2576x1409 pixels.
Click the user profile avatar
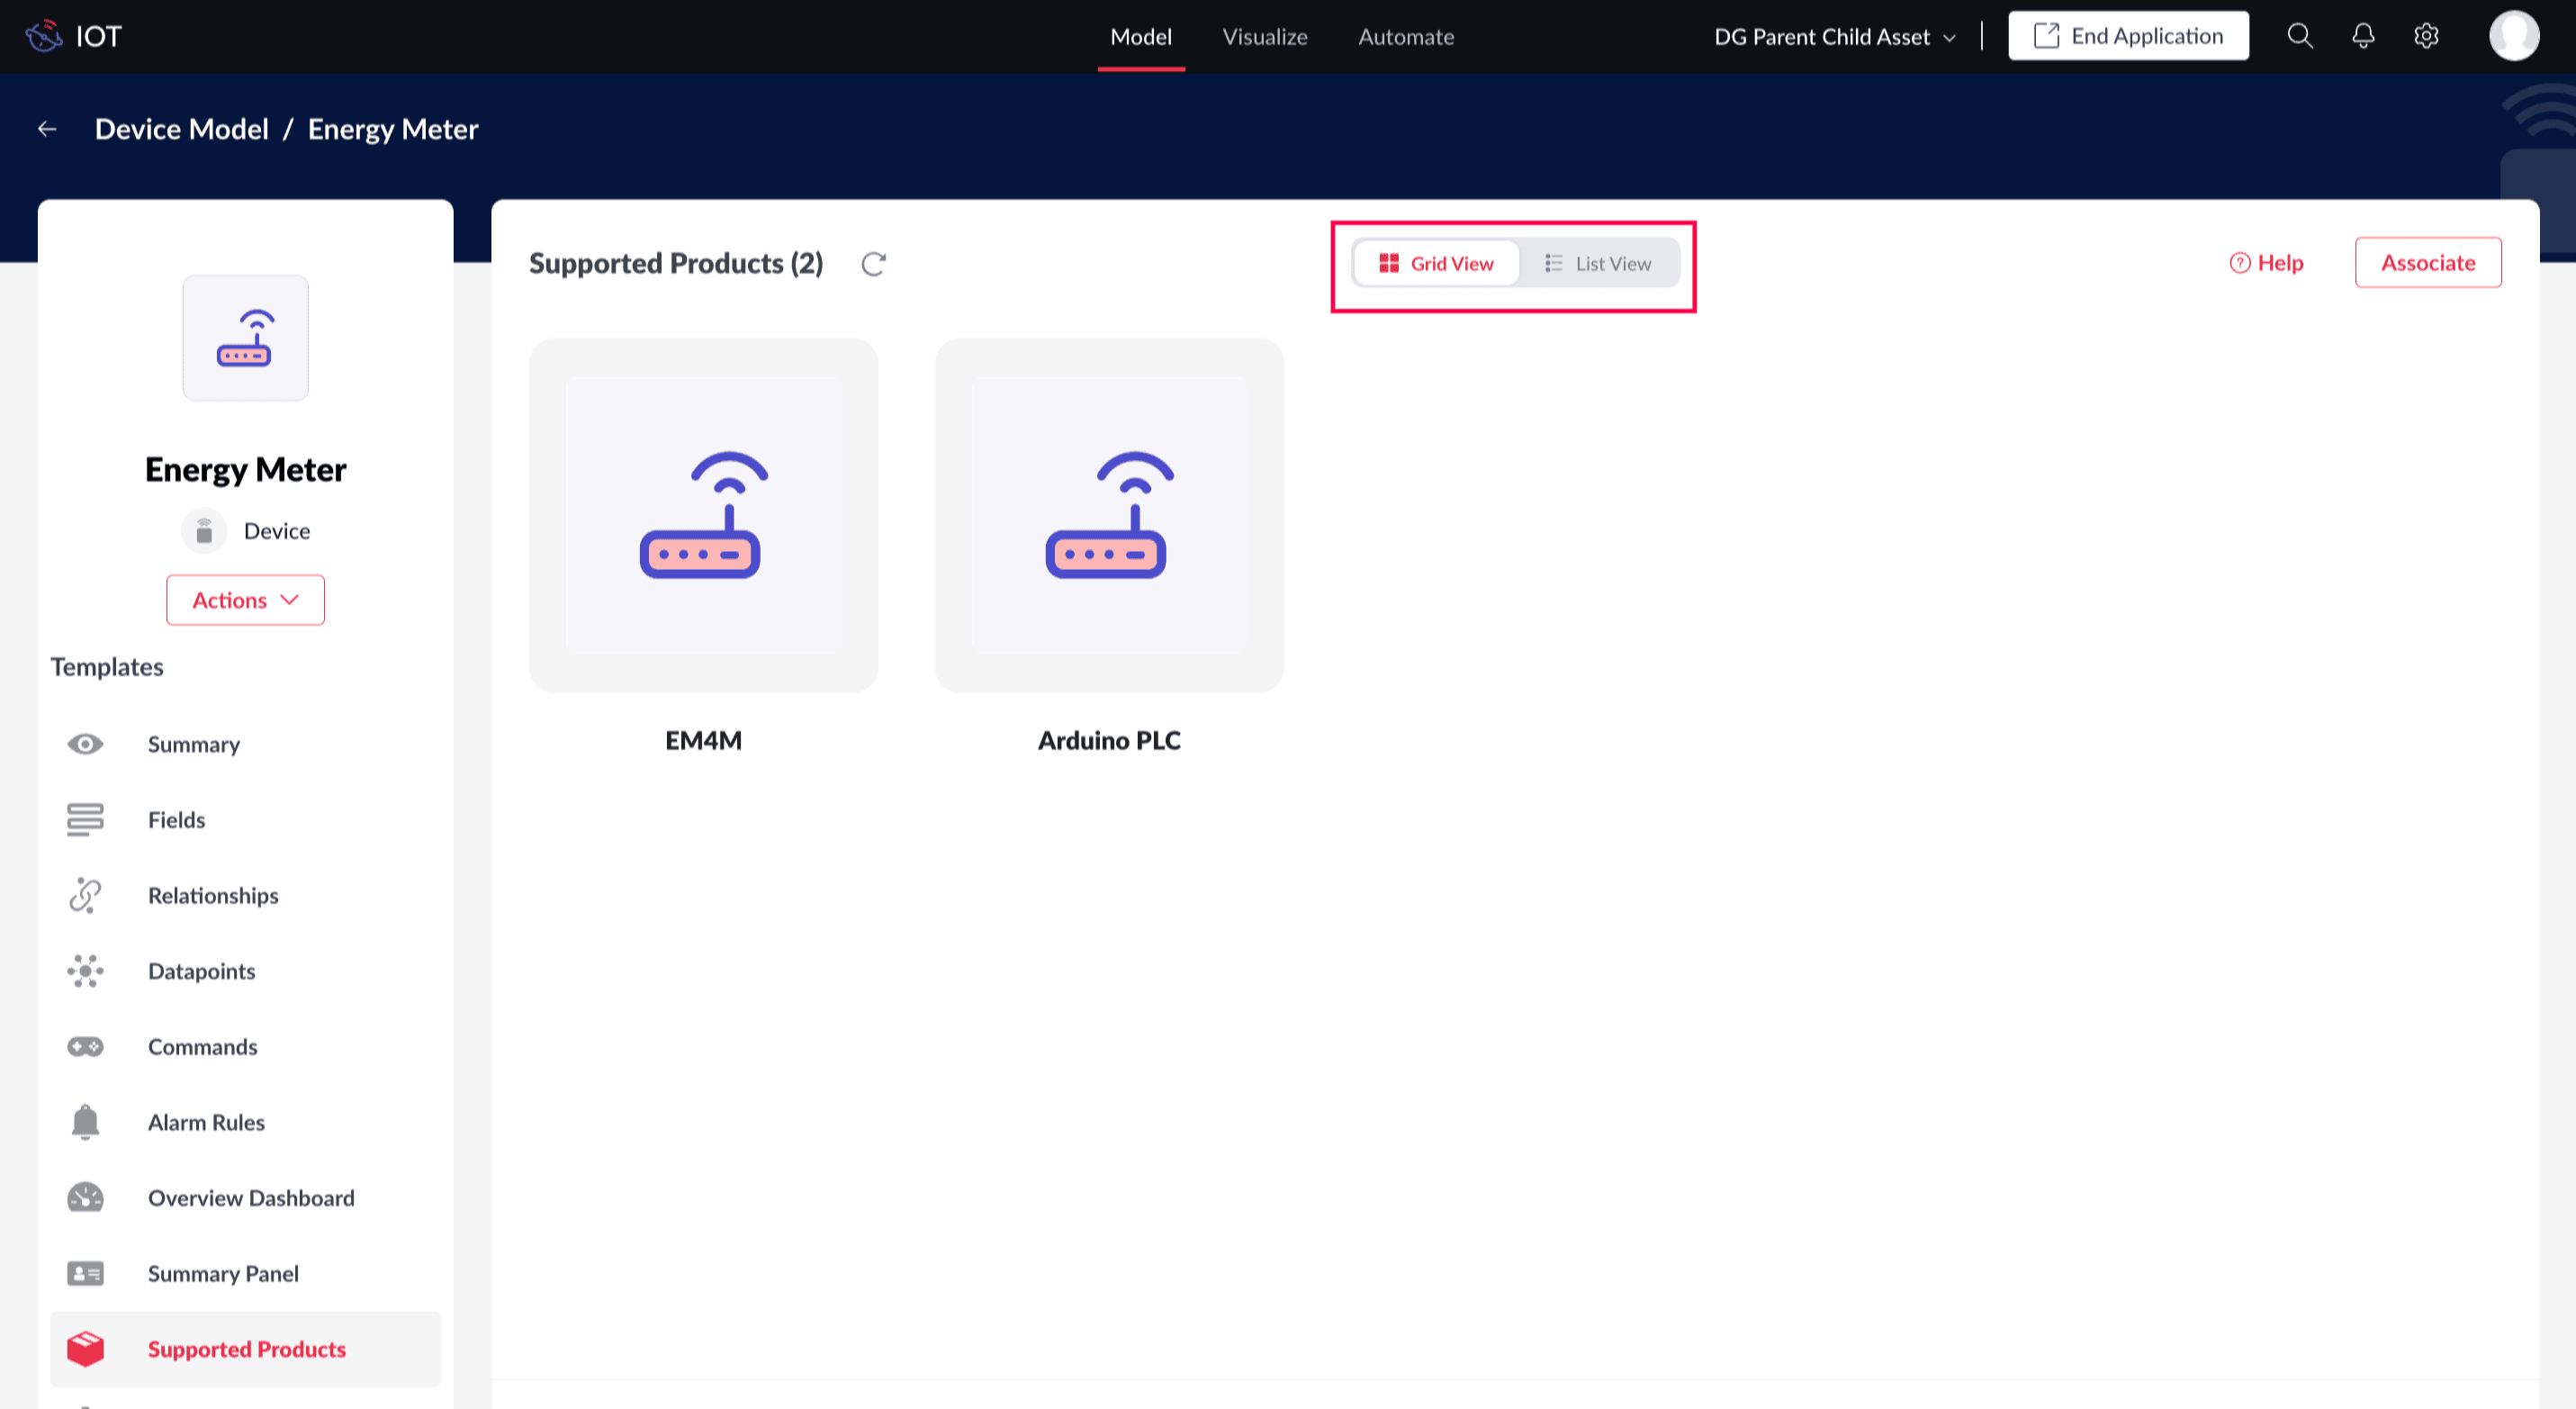[2513, 37]
